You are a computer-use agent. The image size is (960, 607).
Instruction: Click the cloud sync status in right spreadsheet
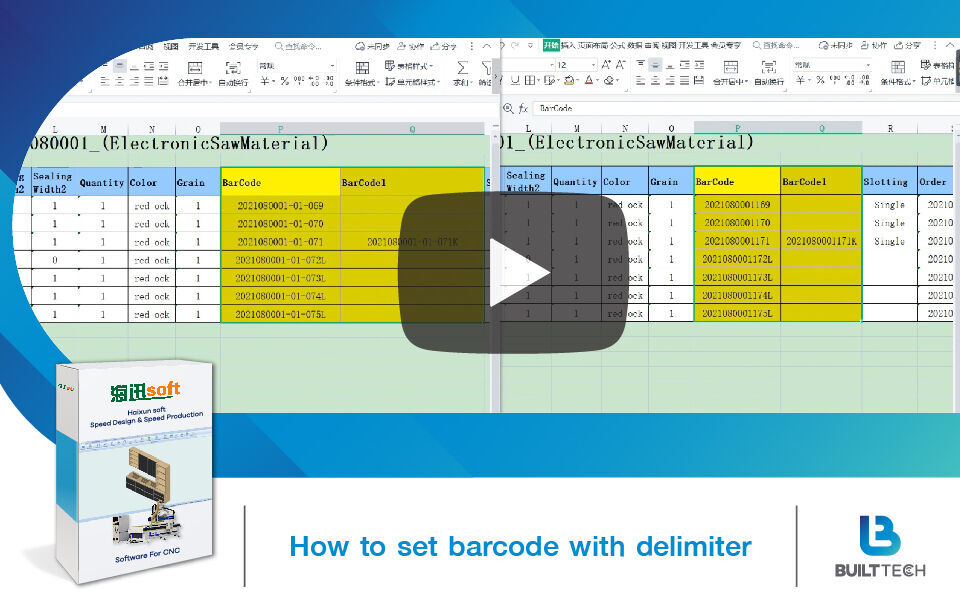[x=835, y=45]
